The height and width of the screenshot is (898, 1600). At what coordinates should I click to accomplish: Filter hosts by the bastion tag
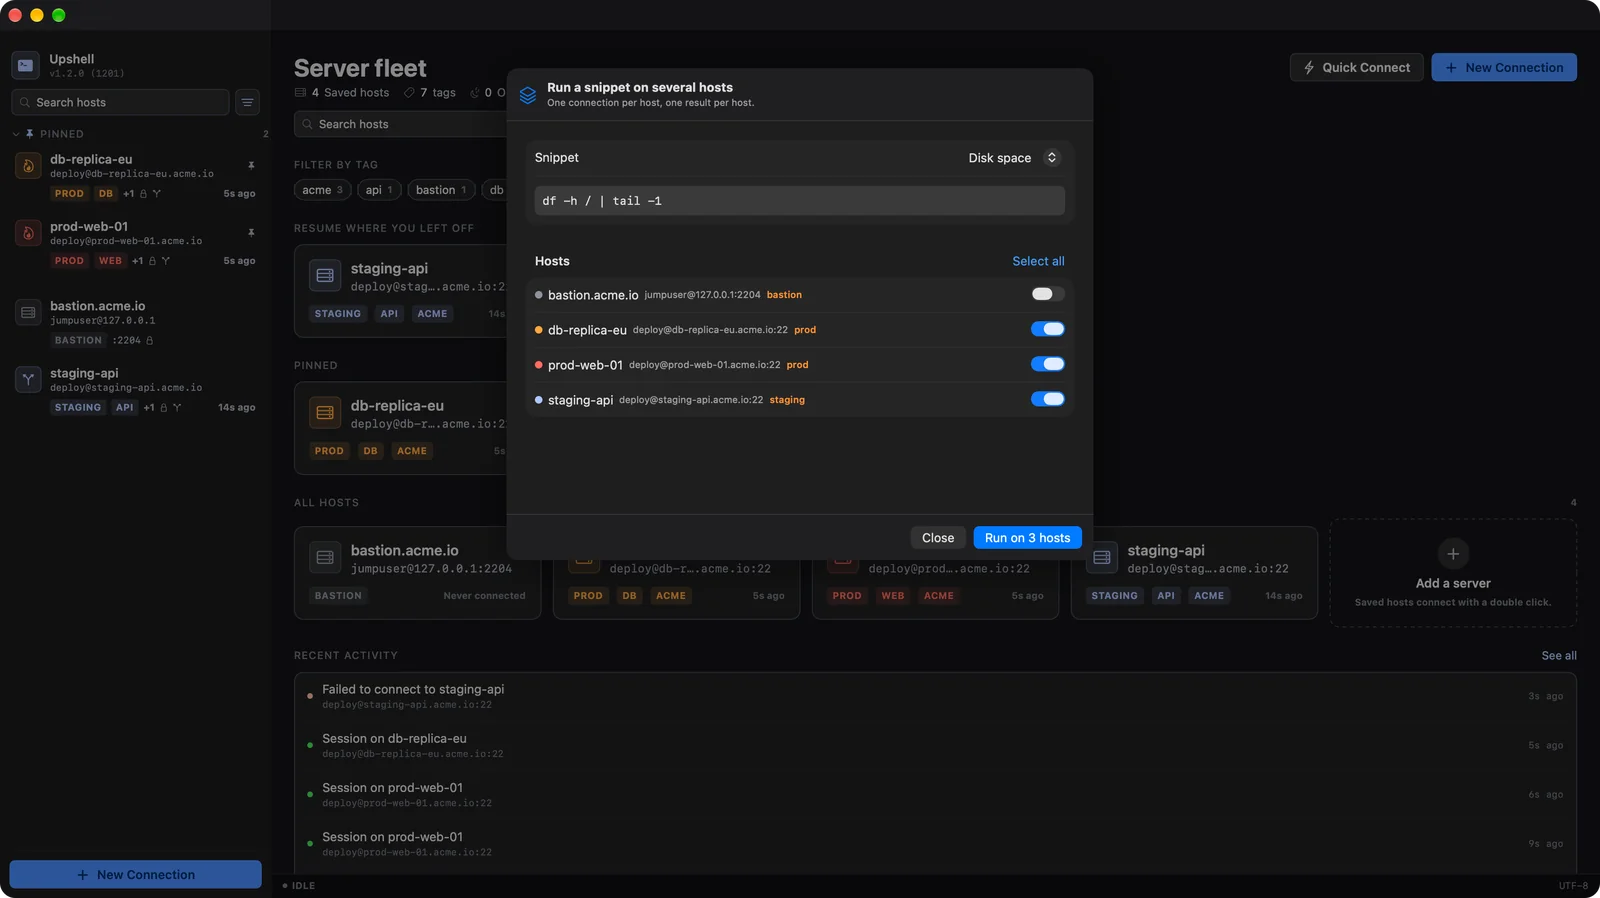441,190
